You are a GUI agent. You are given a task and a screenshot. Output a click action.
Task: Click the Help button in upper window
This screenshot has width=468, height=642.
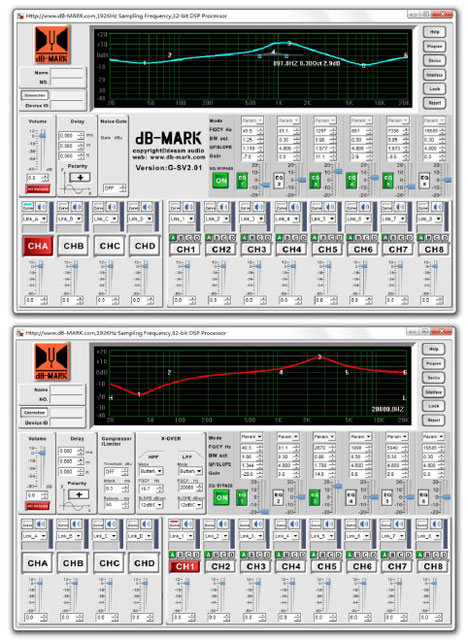[x=434, y=32]
